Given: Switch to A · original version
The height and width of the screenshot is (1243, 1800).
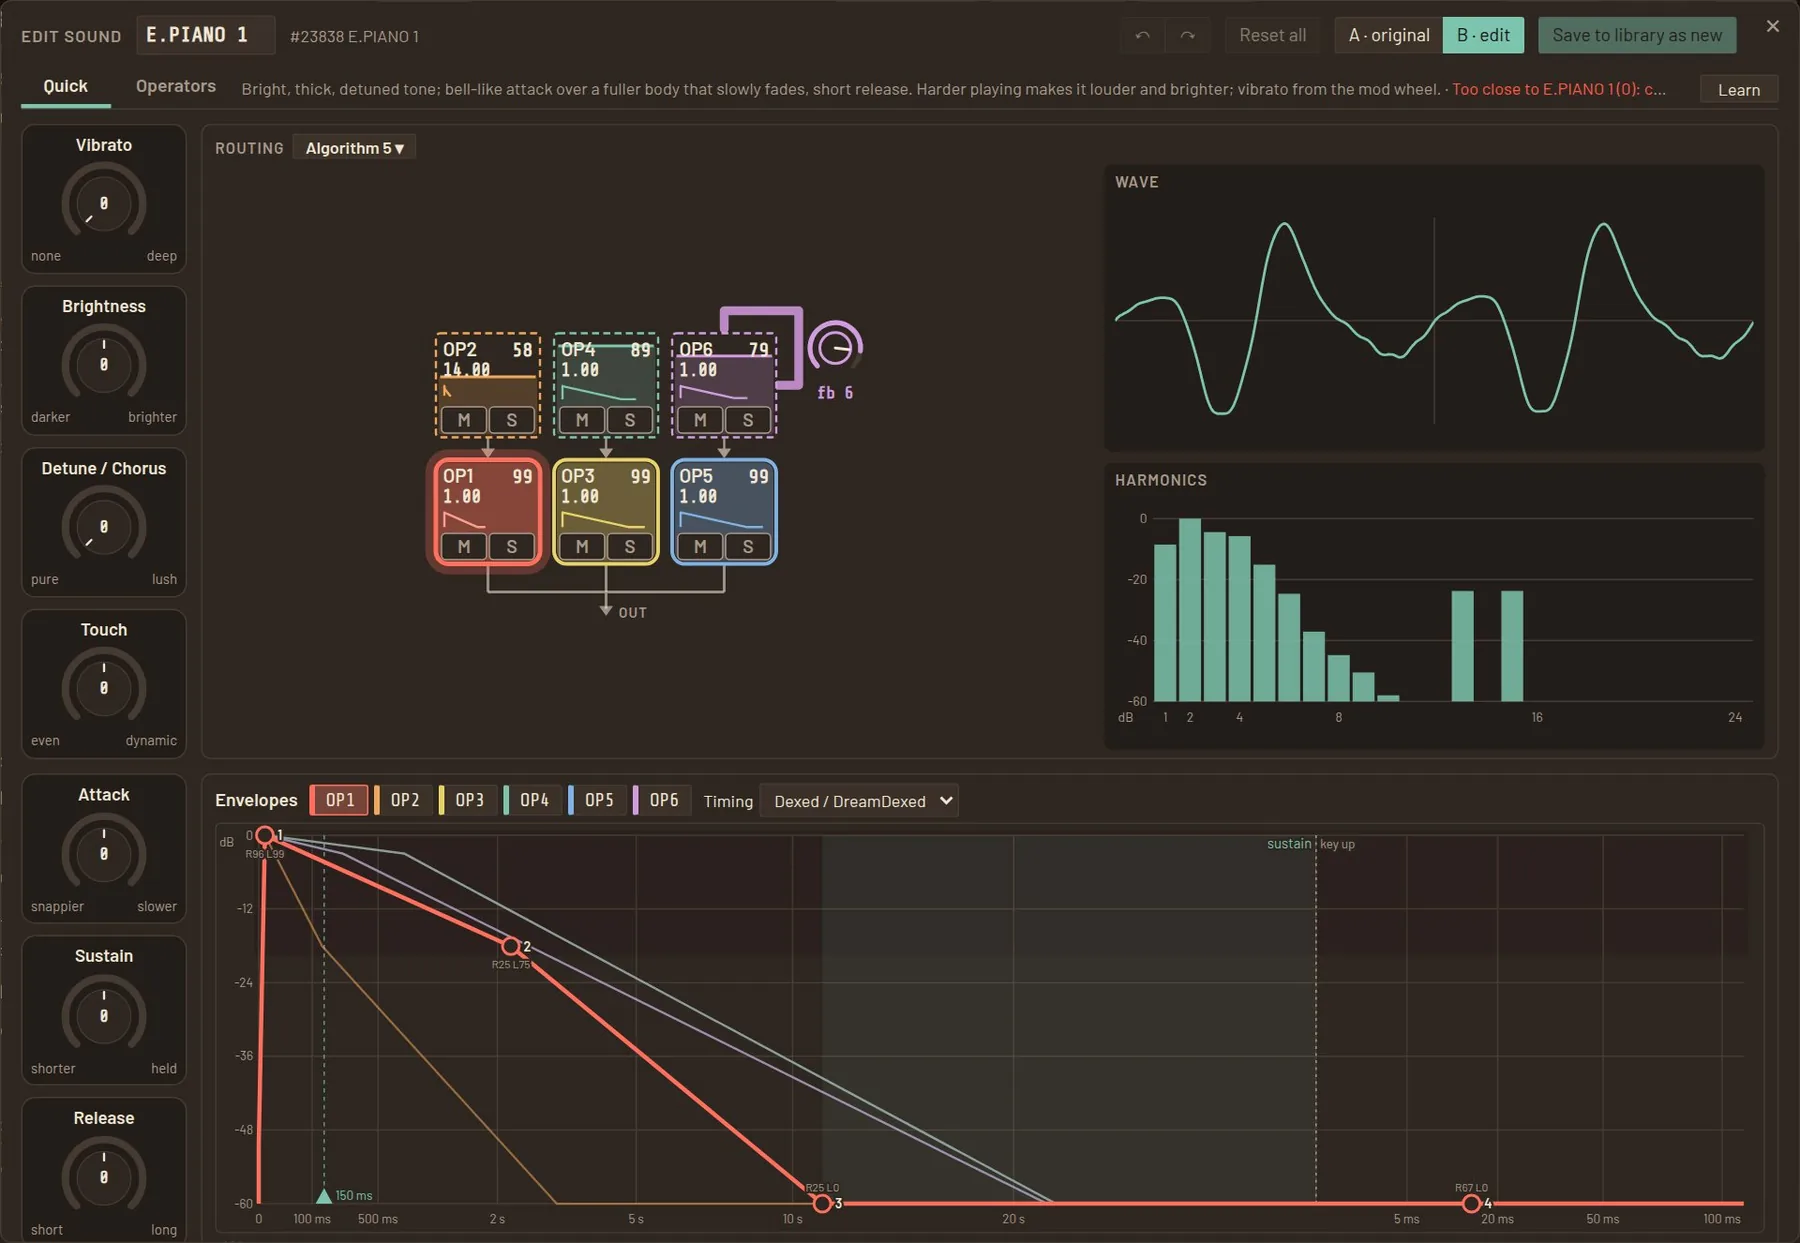Looking at the screenshot, I should (1389, 35).
